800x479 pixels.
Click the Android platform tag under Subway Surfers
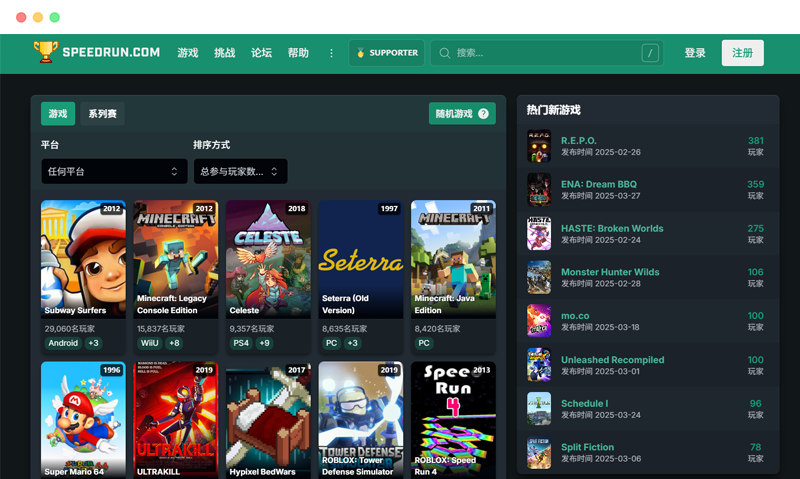pos(63,343)
